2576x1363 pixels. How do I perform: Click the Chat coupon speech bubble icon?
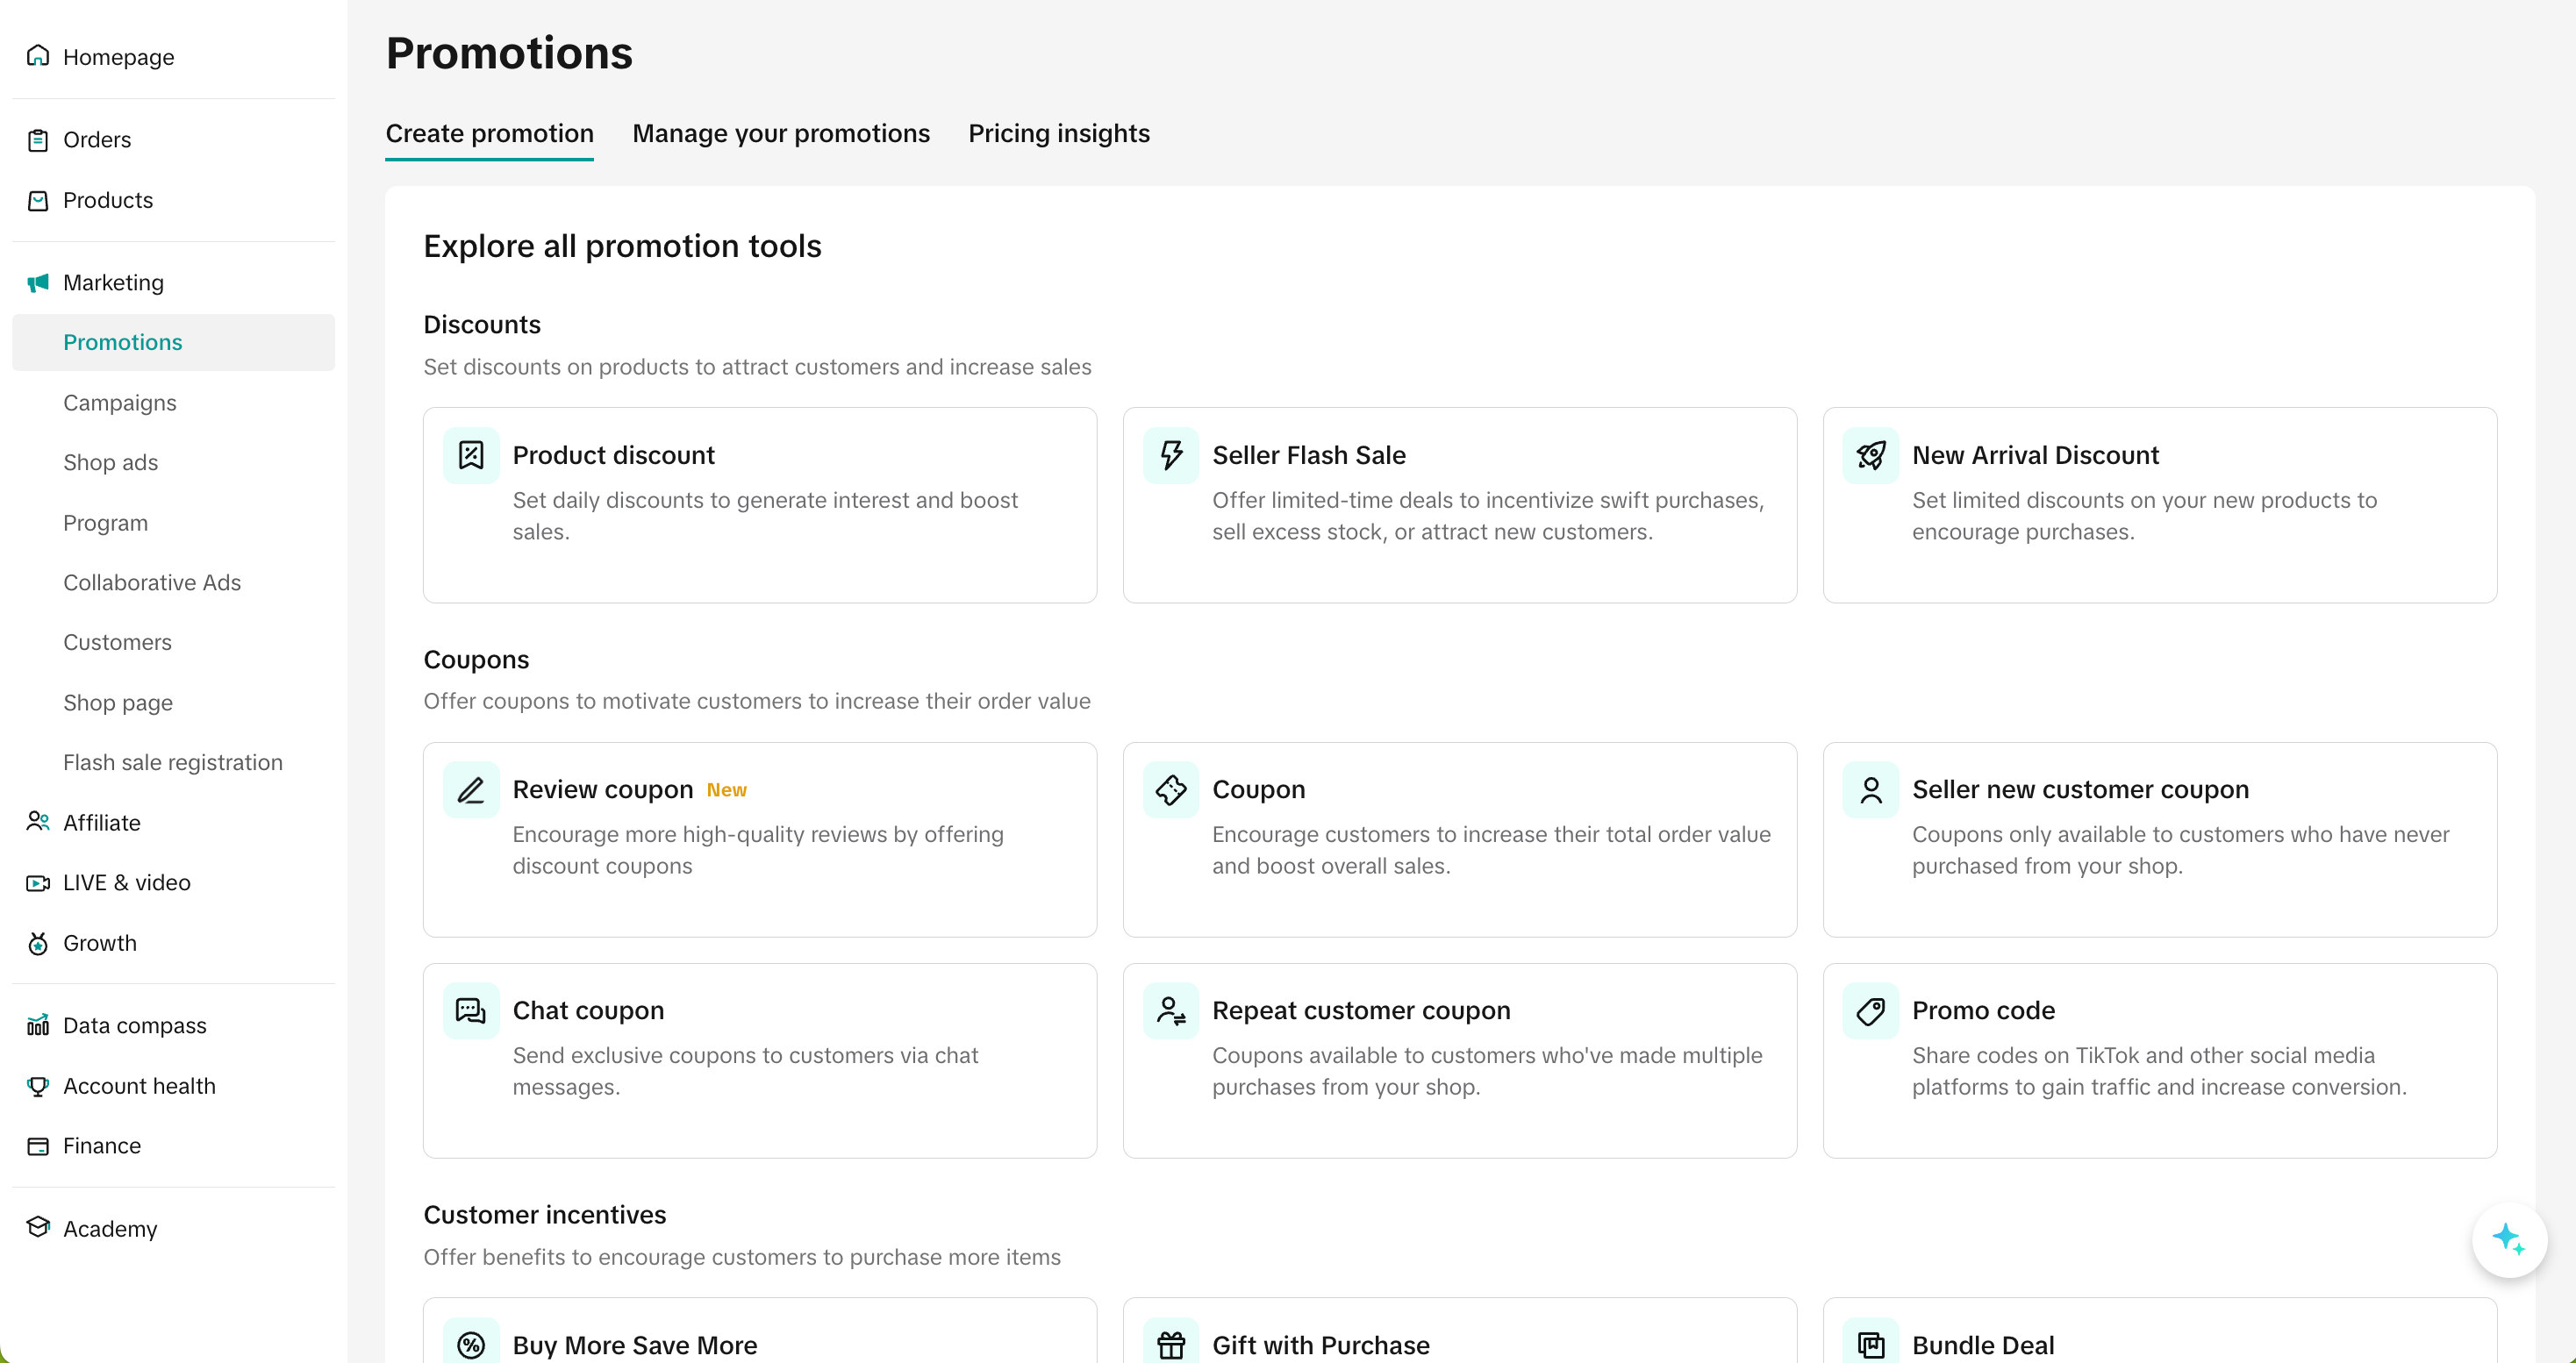tap(471, 1011)
